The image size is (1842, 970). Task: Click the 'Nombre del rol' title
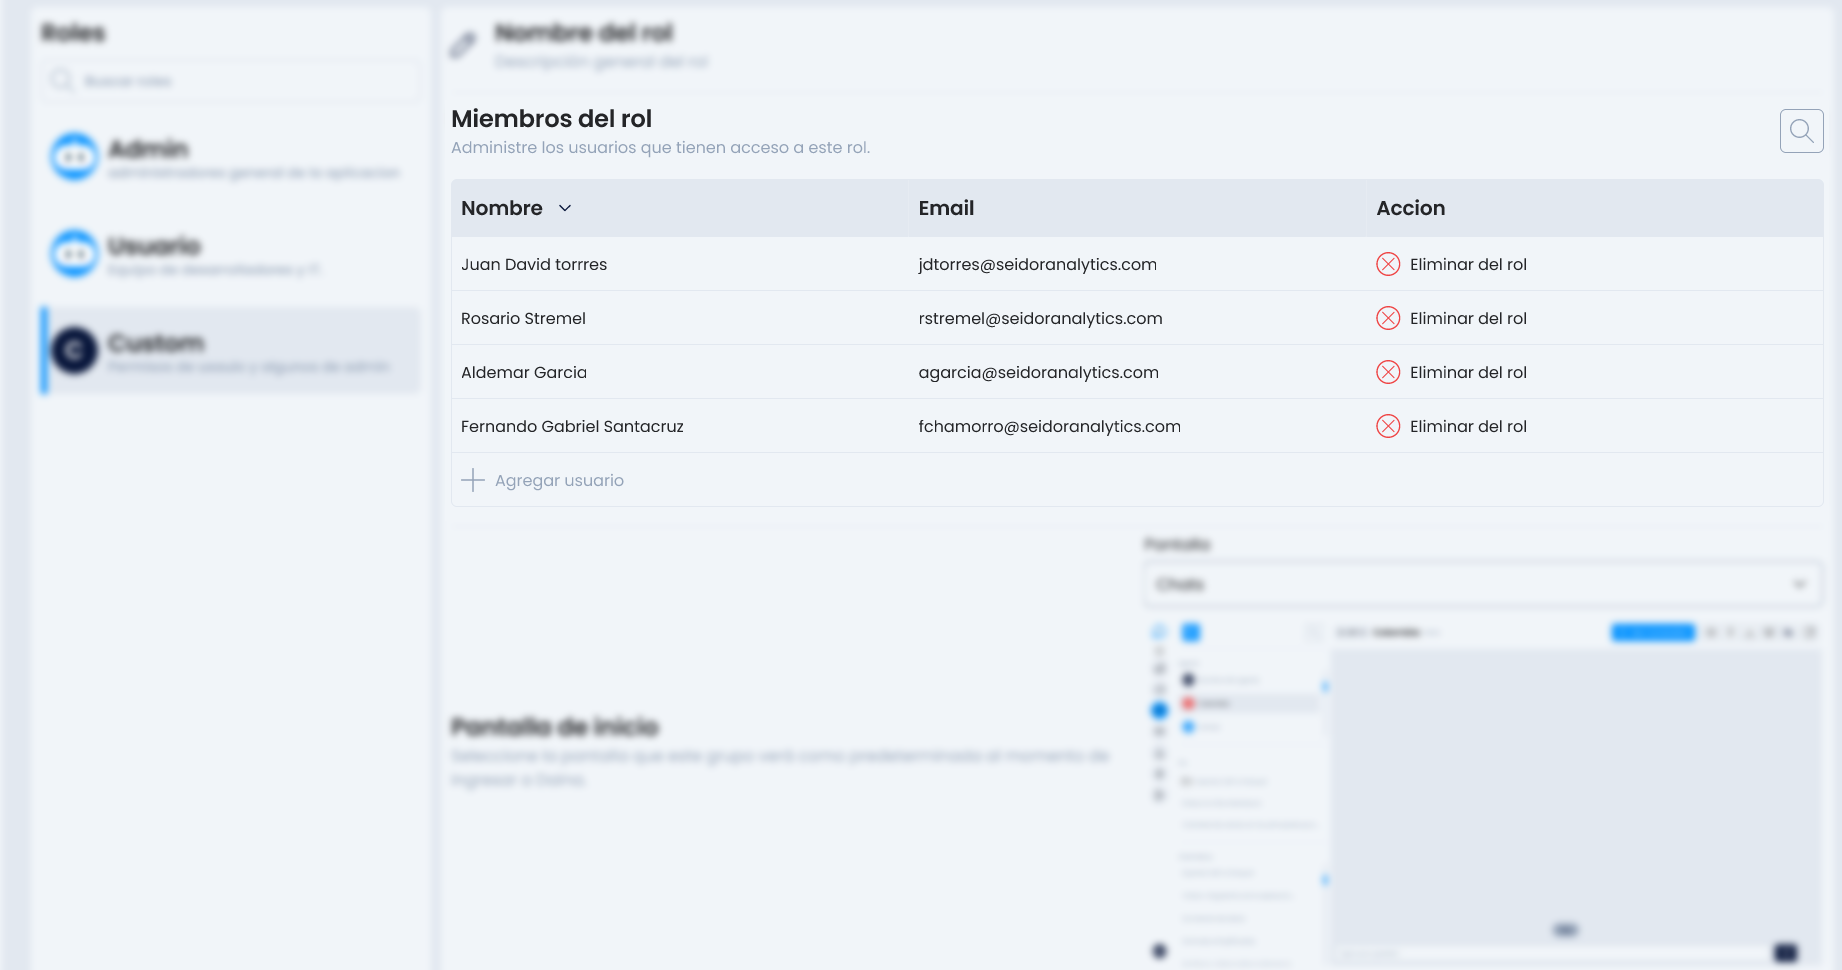(x=584, y=33)
